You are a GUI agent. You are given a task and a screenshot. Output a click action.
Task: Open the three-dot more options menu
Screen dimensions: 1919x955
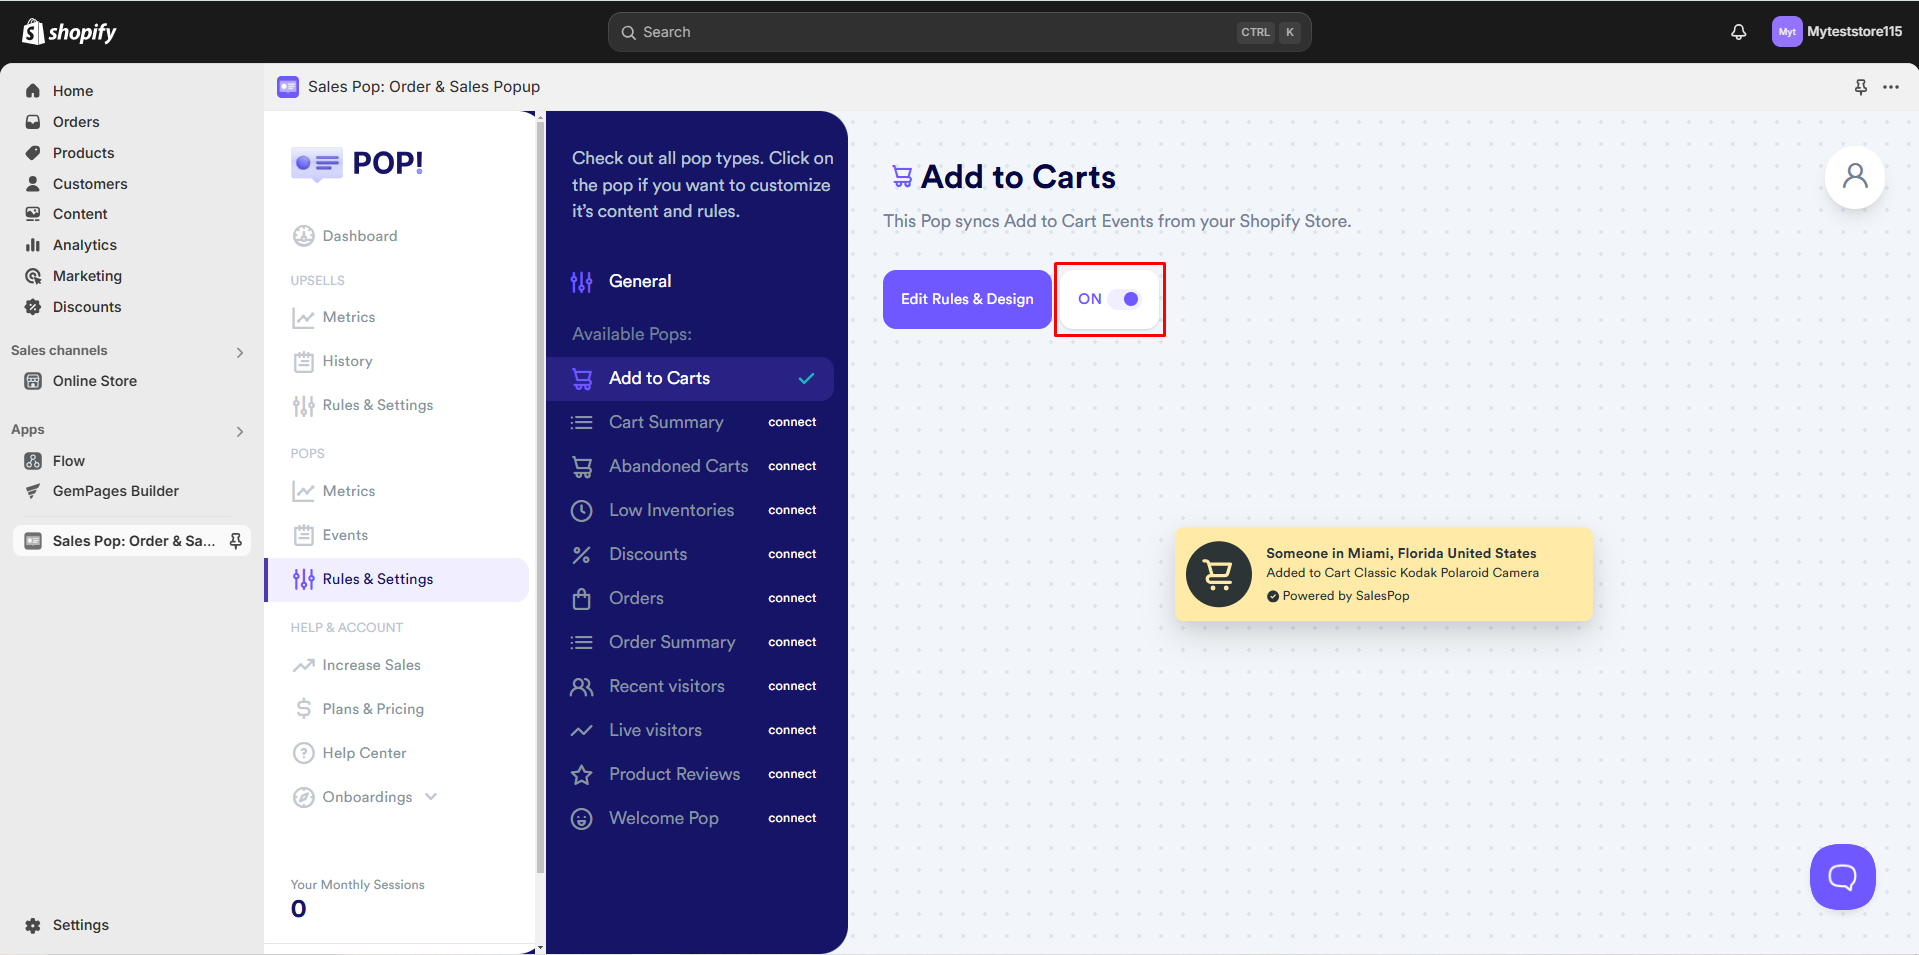point(1890,87)
